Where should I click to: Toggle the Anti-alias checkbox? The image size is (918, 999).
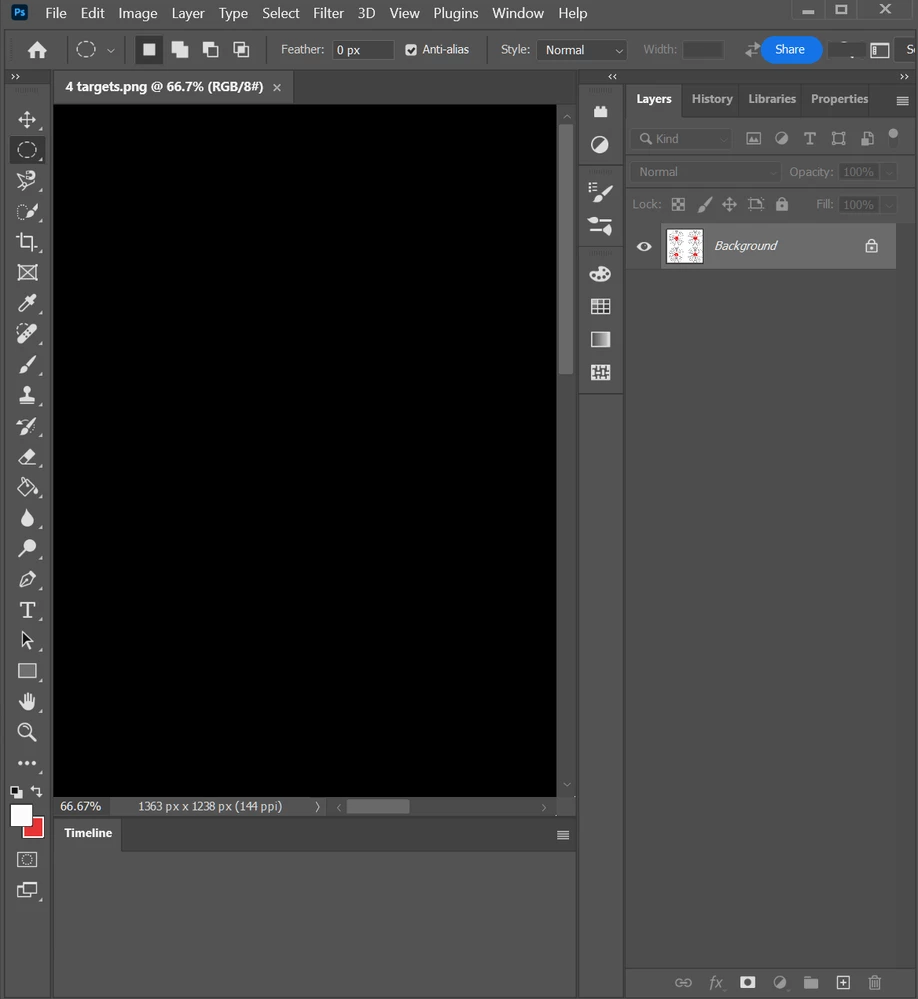coord(411,50)
